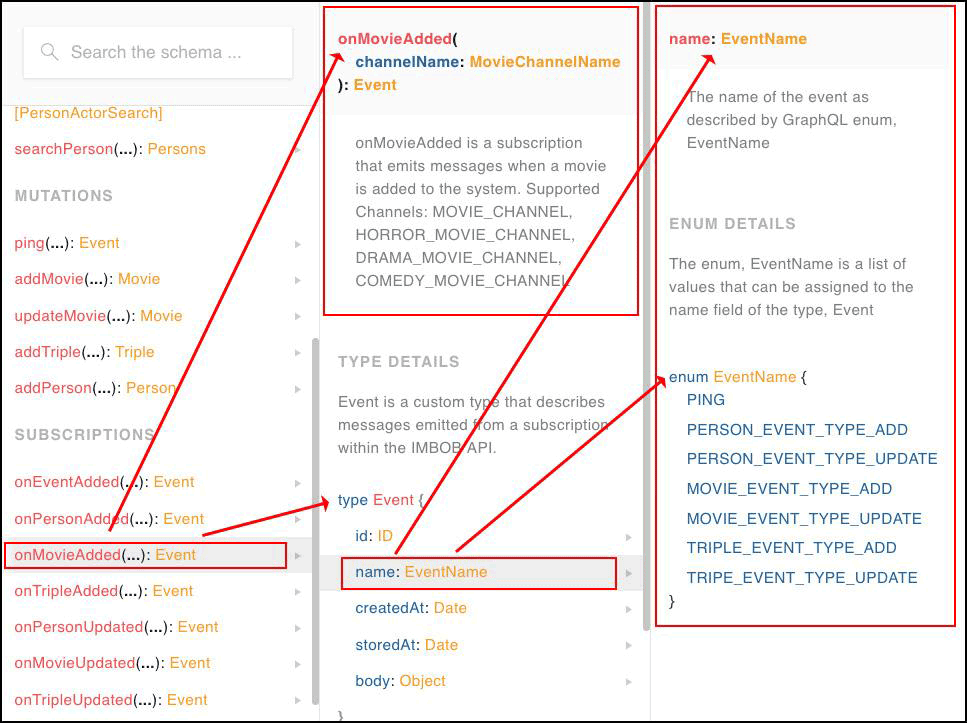Expand the arrow next to searchPerson
Image resolution: width=967 pixels, height=723 pixels.
[x=298, y=150]
